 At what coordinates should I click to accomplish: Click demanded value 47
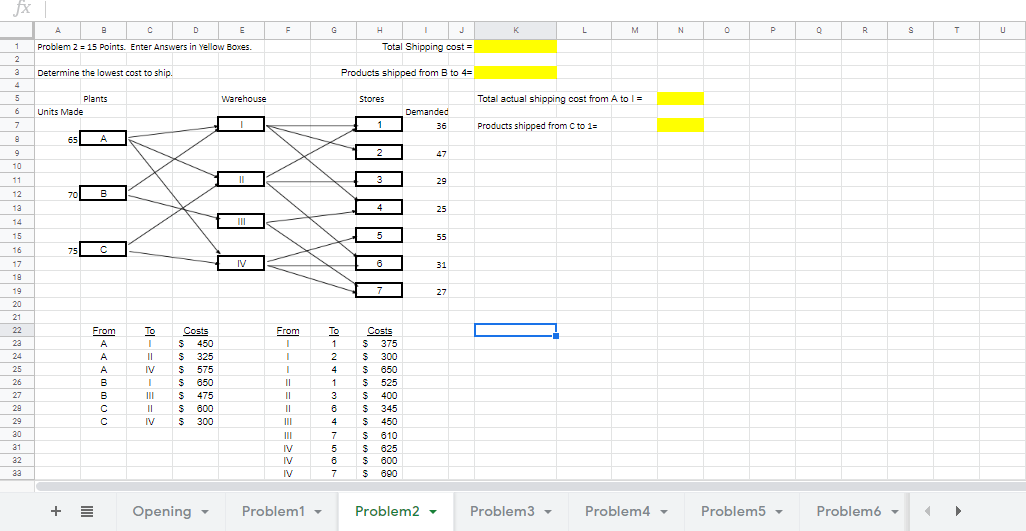pyautogui.click(x=441, y=154)
